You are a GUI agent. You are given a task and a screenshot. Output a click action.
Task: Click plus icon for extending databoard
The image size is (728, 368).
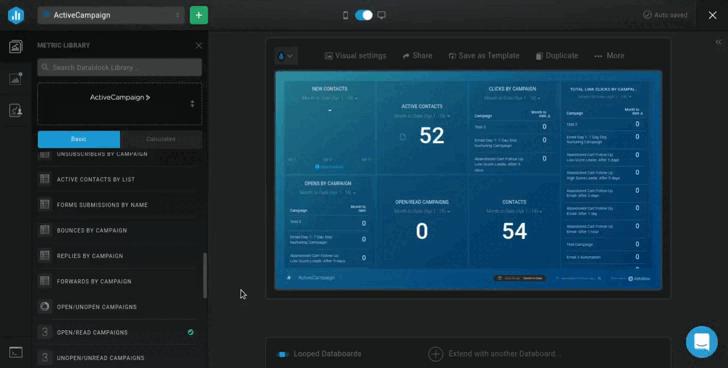436,354
